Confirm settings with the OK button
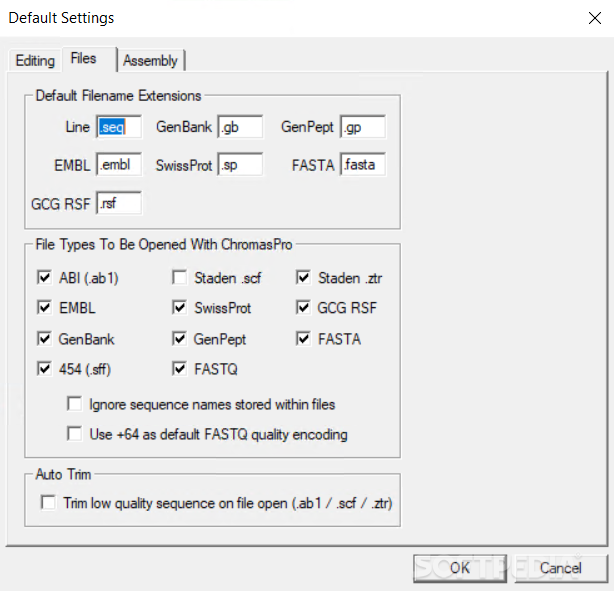This screenshot has width=614, height=591. point(460,568)
